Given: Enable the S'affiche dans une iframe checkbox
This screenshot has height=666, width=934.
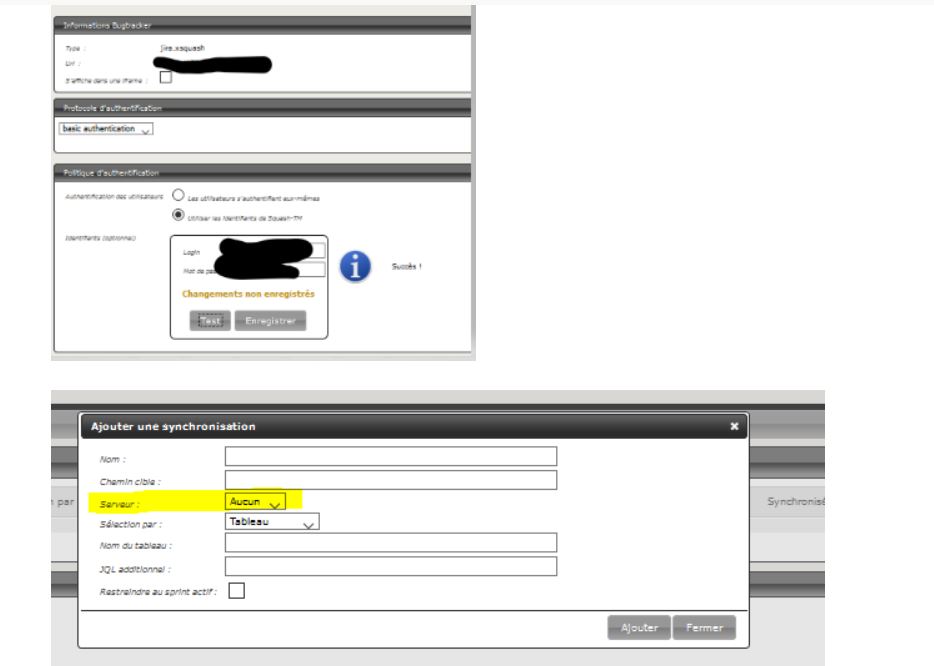Looking at the screenshot, I should tap(167, 79).
